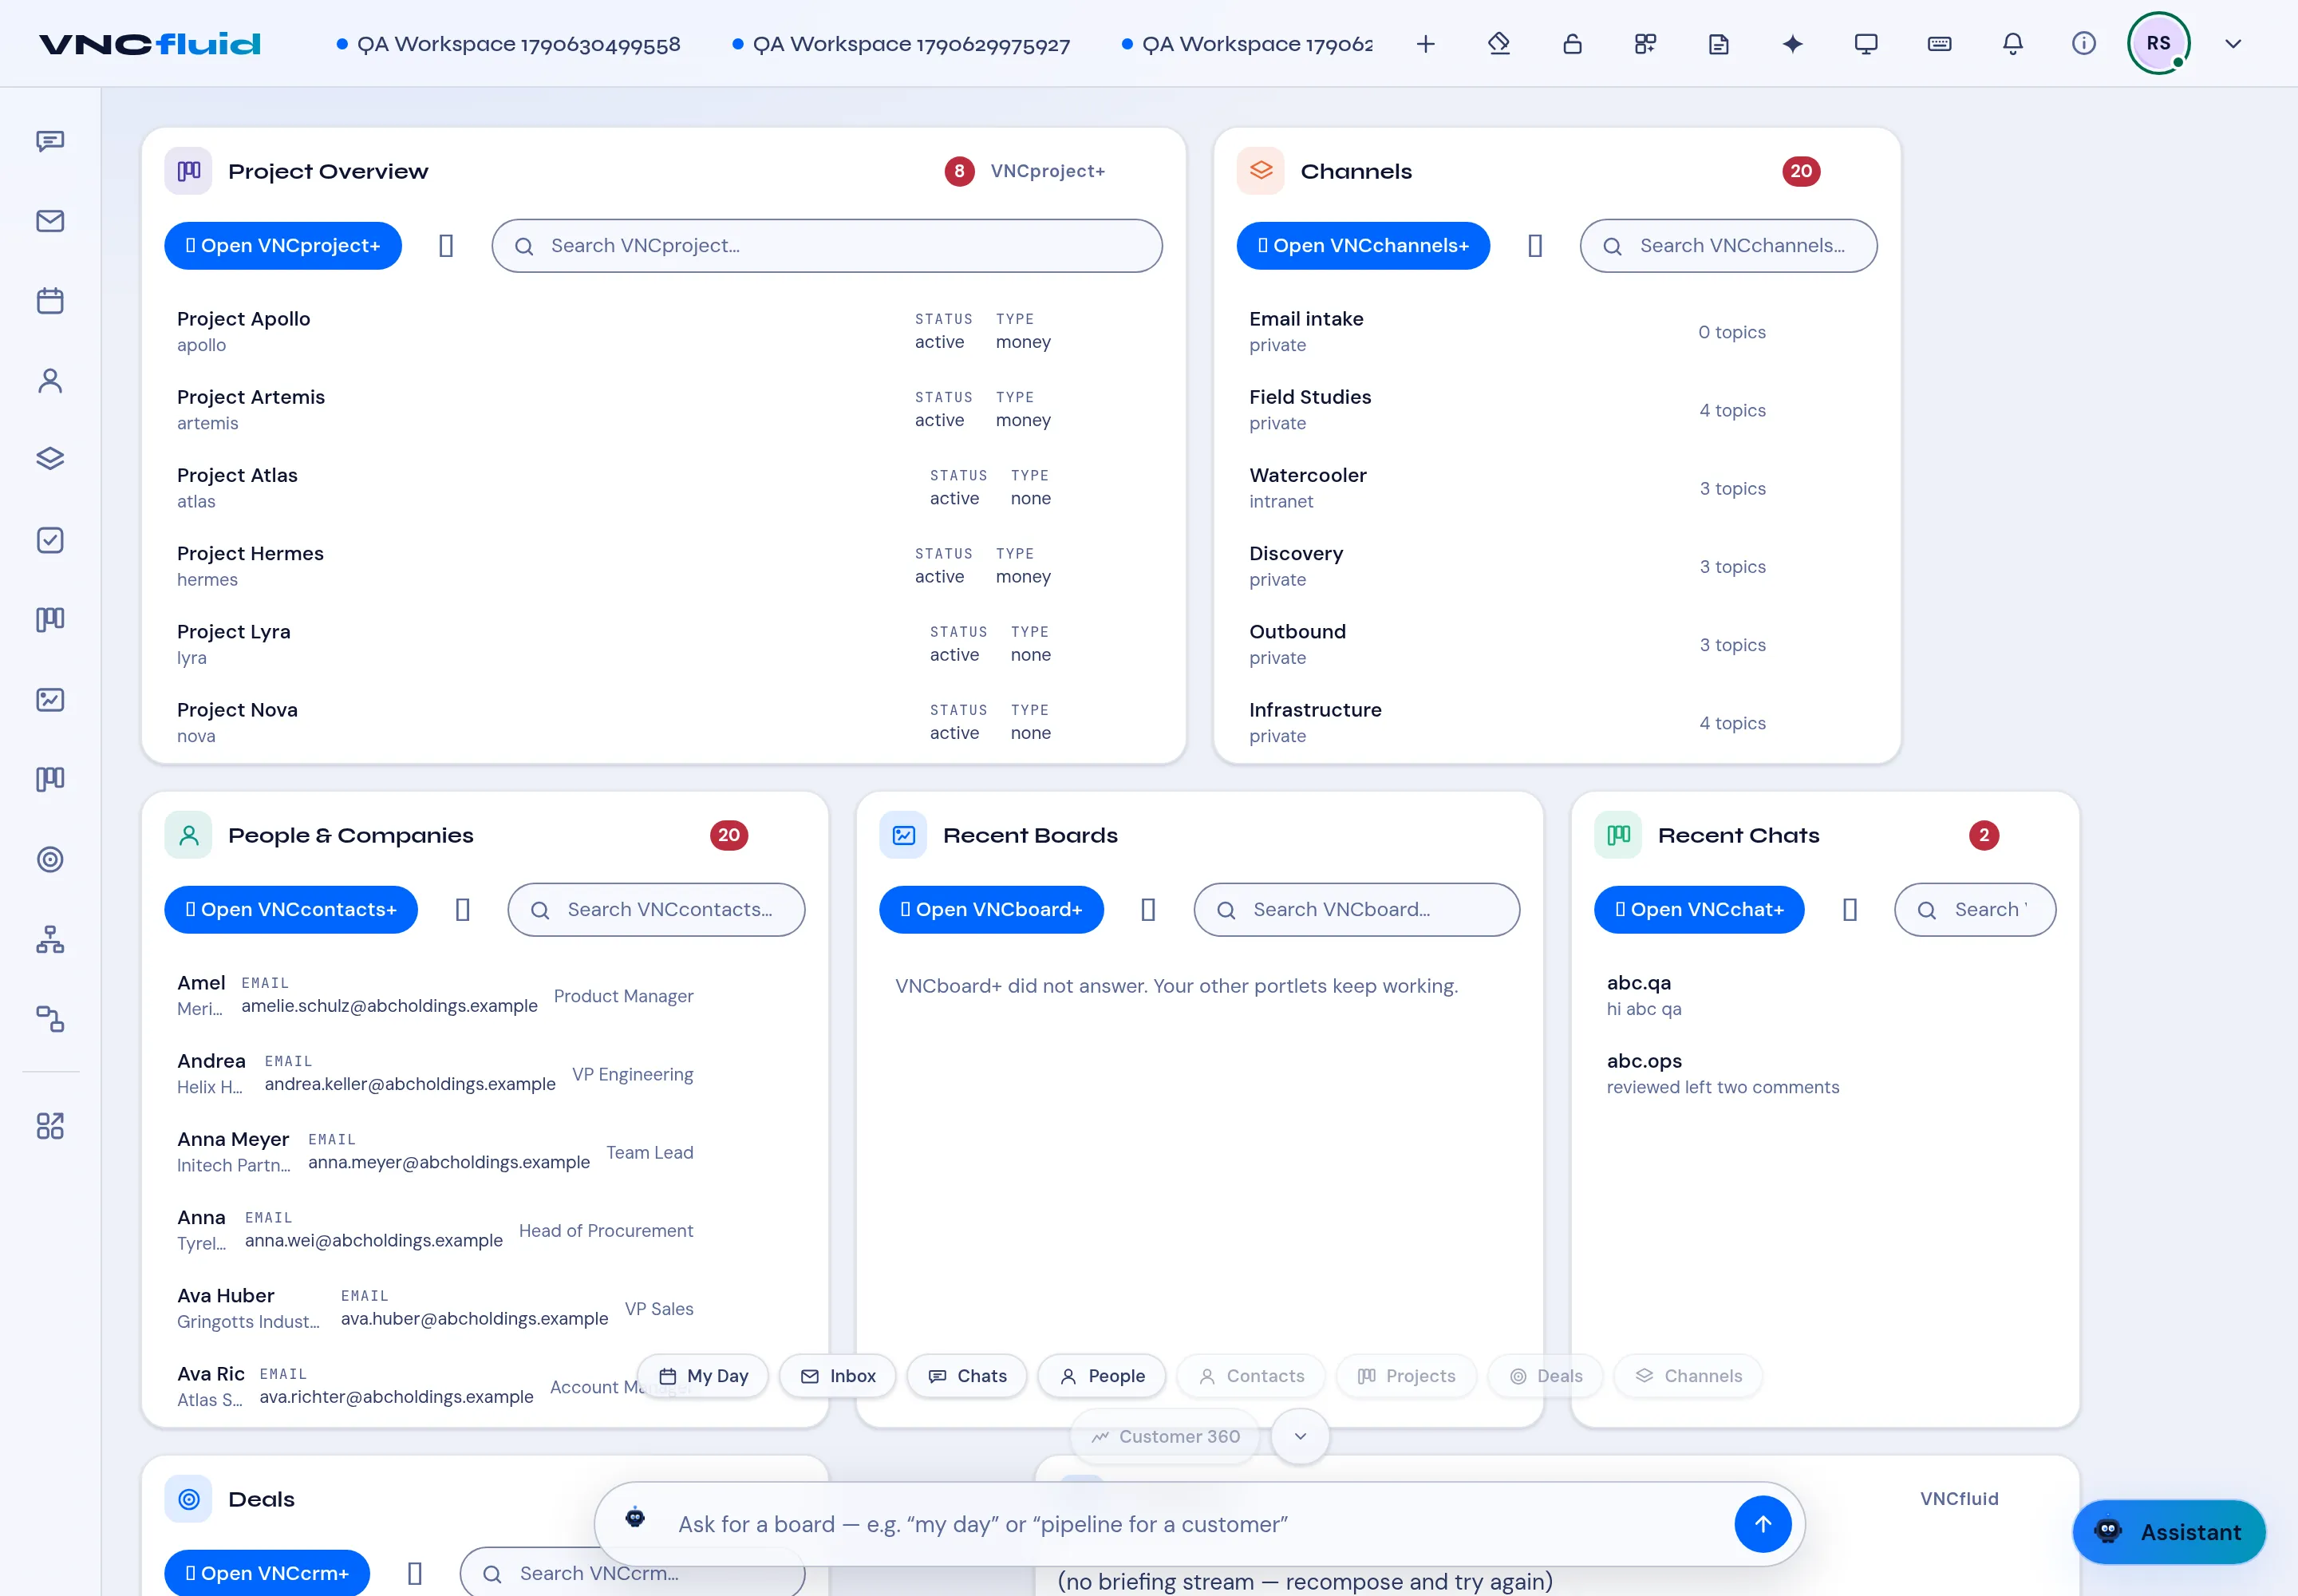Switch to QA Workspace 1790630499558 tab
Screen dimensions: 2298x1596
click(x=508, y=44)
